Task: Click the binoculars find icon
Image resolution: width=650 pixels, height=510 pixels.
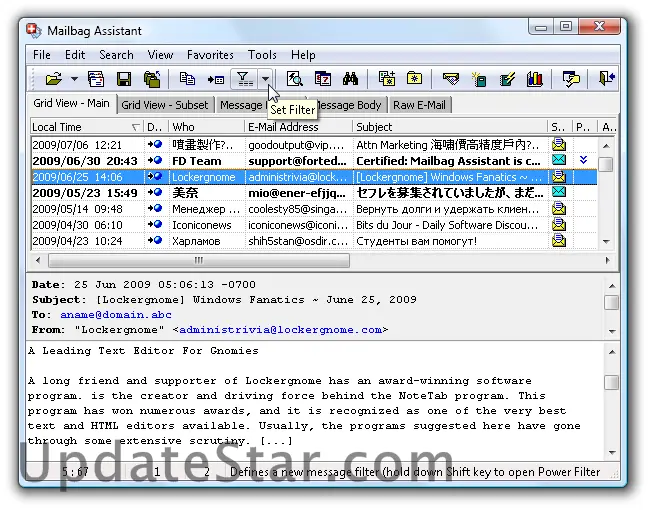Action: pyautogui.click(x=350, y=78)
